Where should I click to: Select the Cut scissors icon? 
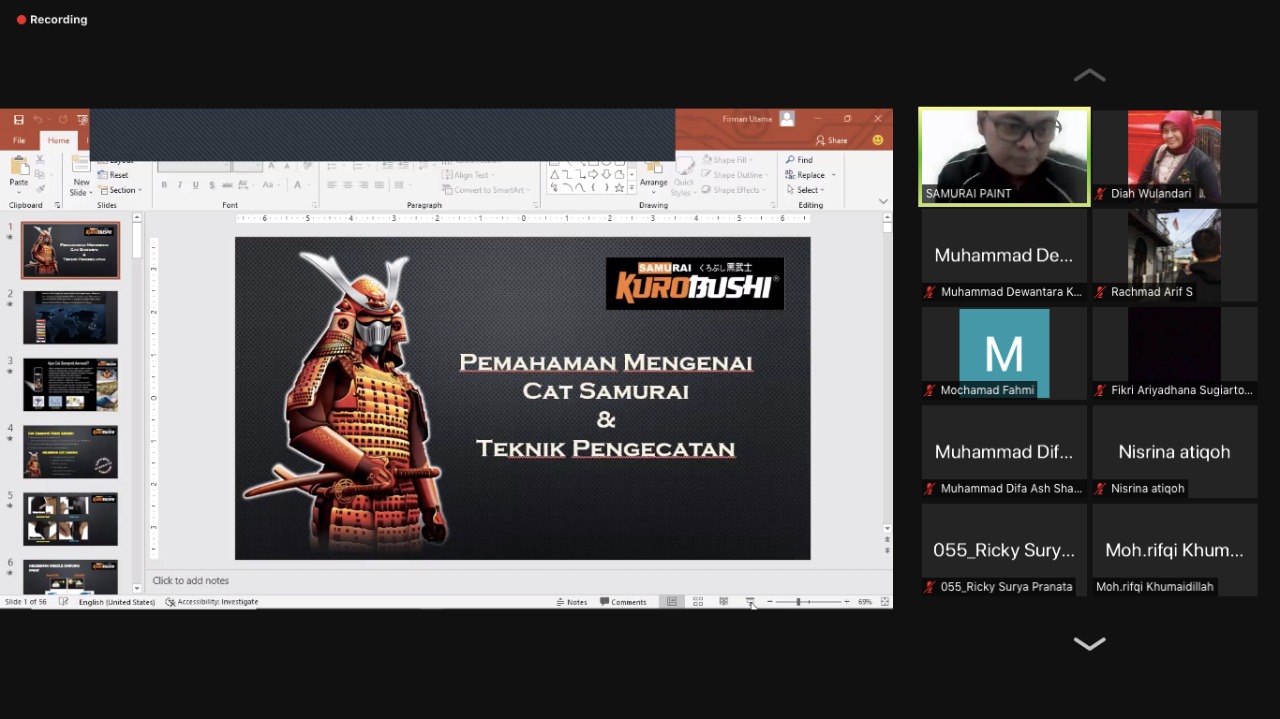coord(40,160)
